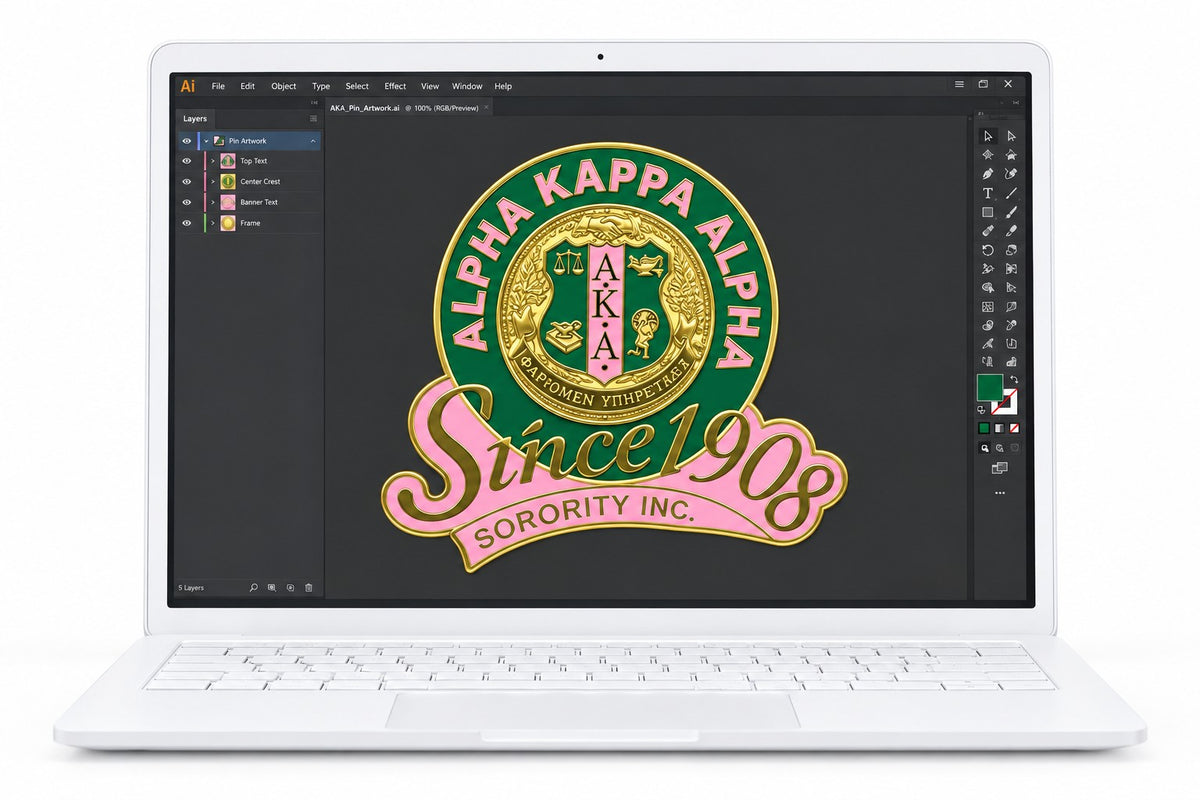Screen dimensions: 1200x800
Task: Click the green Fill color box
Action: 990,386
